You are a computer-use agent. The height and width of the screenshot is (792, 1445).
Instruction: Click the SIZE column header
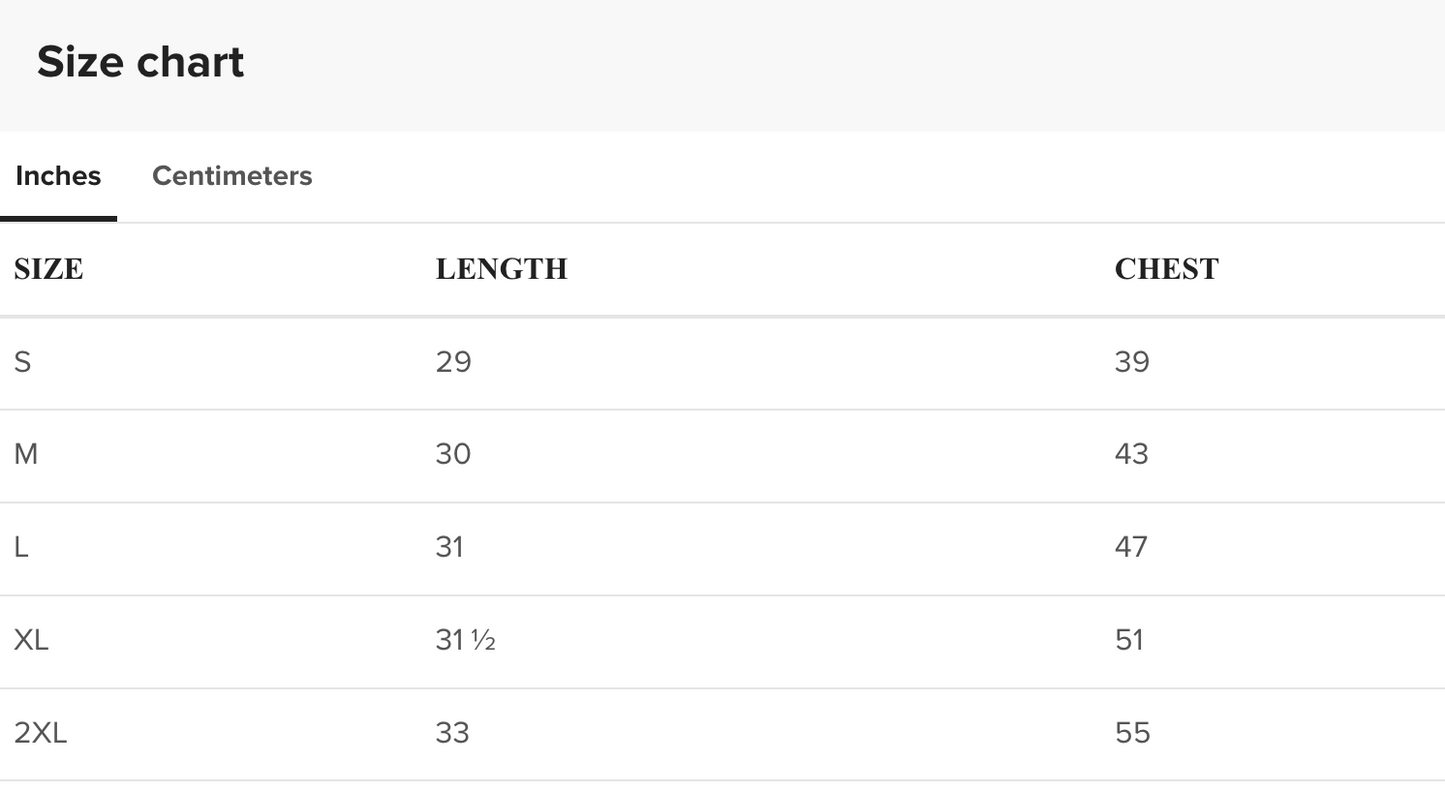click(49, 269)
